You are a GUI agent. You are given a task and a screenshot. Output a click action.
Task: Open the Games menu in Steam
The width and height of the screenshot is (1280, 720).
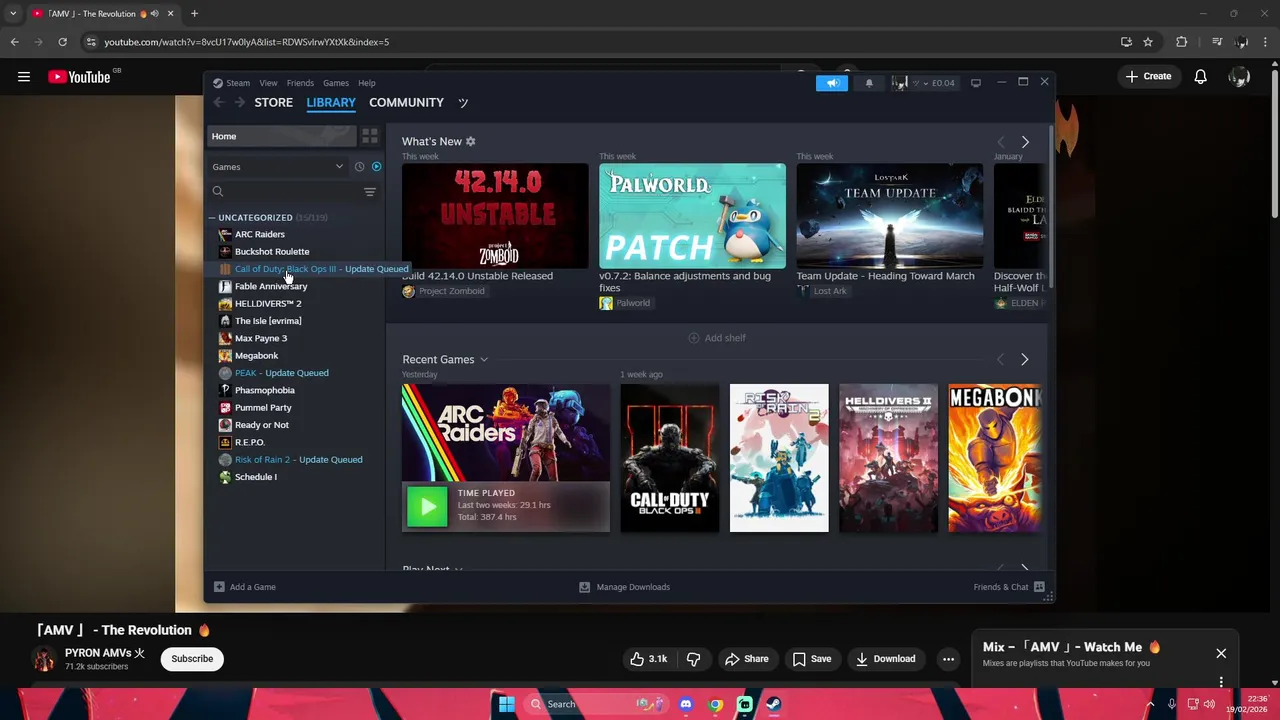tap(336, 83)
